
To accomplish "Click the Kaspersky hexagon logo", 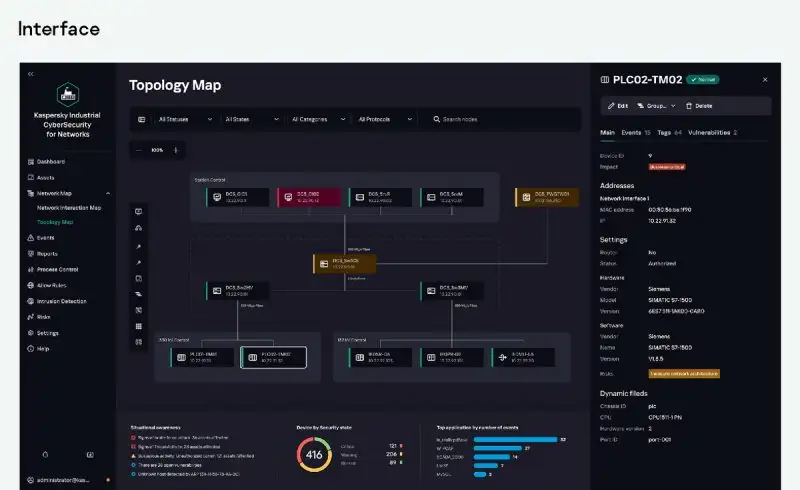I will 68,95.
